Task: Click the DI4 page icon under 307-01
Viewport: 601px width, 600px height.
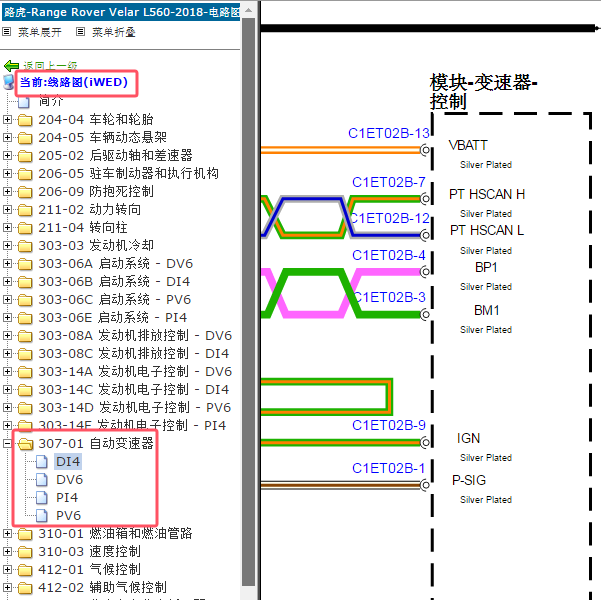Action: 42,462
